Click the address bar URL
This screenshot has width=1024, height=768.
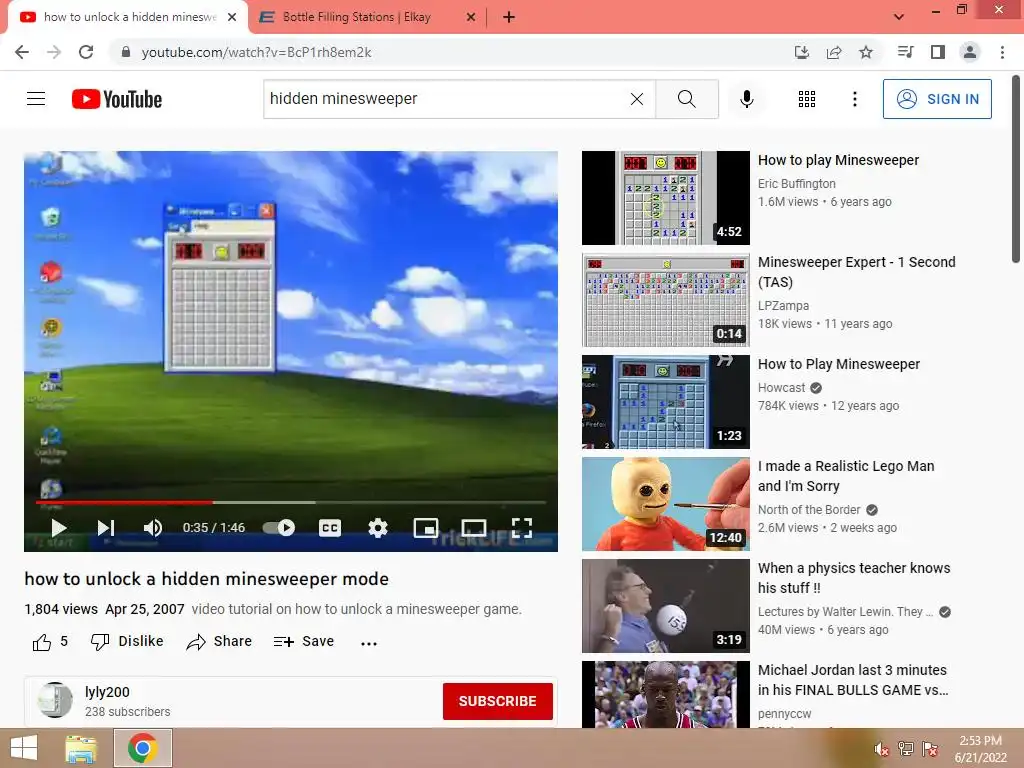pyautogui.click(x=256, y=52)
